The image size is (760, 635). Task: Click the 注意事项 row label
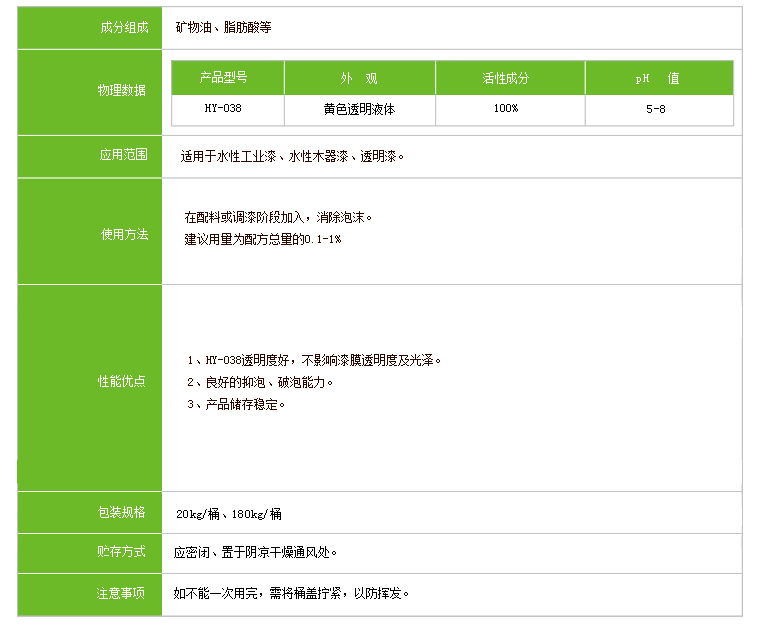point(121,593)
